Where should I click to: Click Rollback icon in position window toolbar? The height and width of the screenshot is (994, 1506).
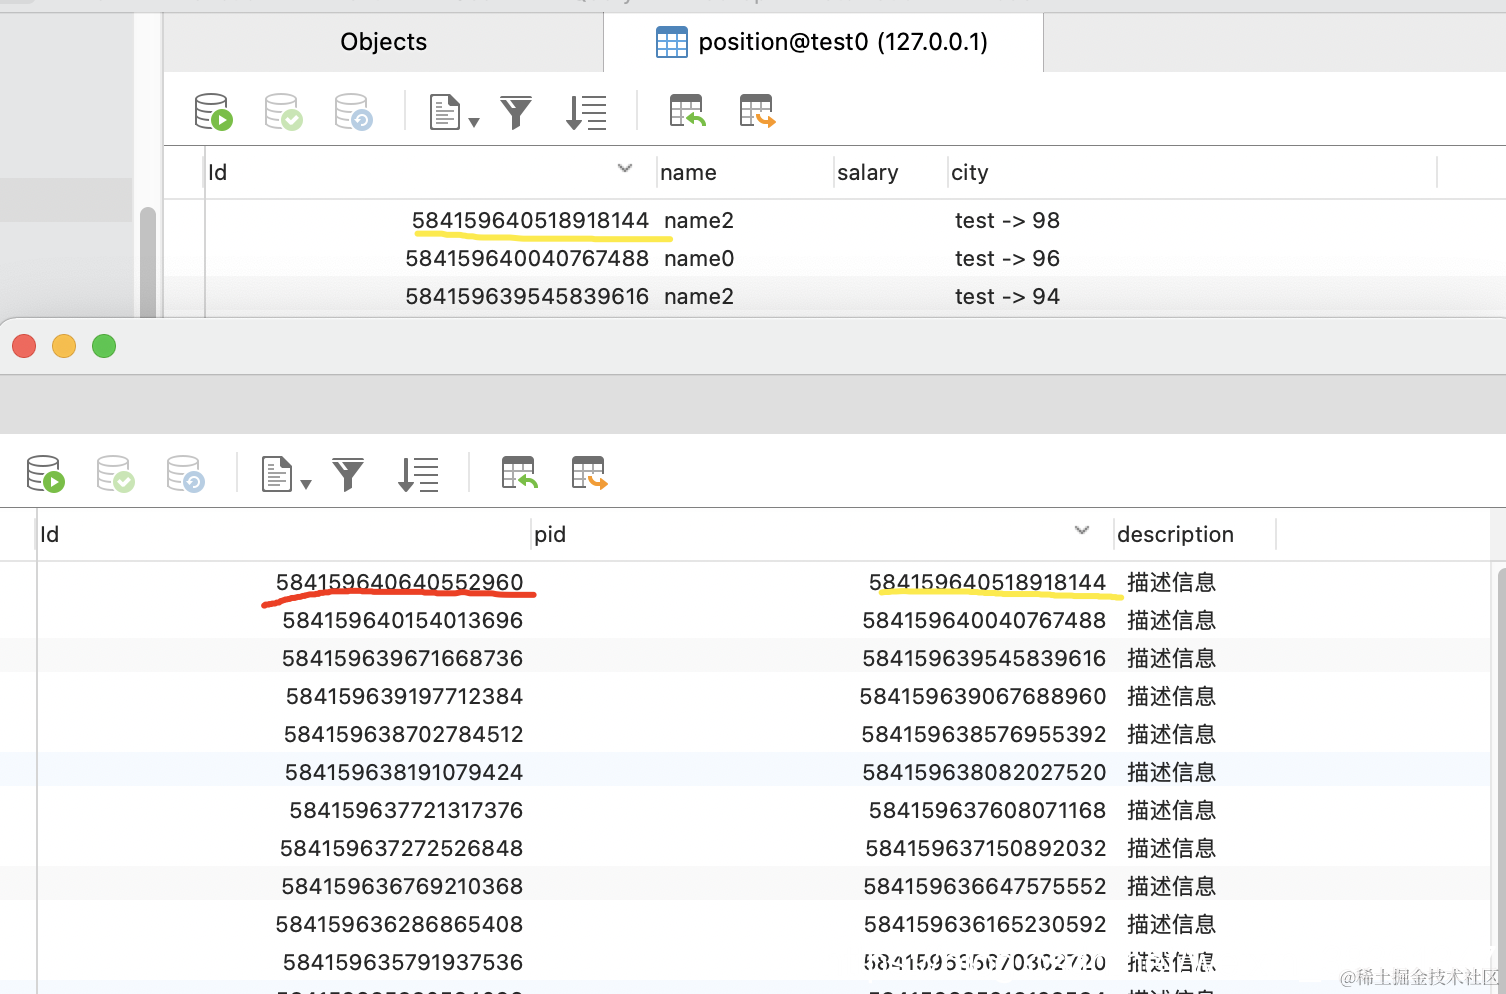353,112
